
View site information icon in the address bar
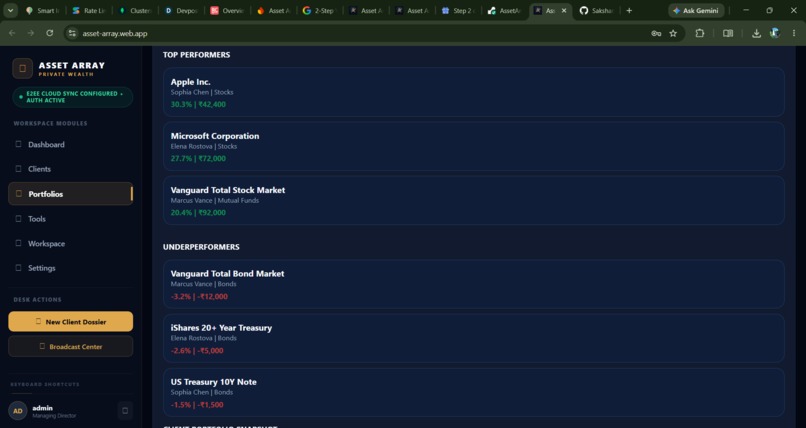click(x=72, y=33)
